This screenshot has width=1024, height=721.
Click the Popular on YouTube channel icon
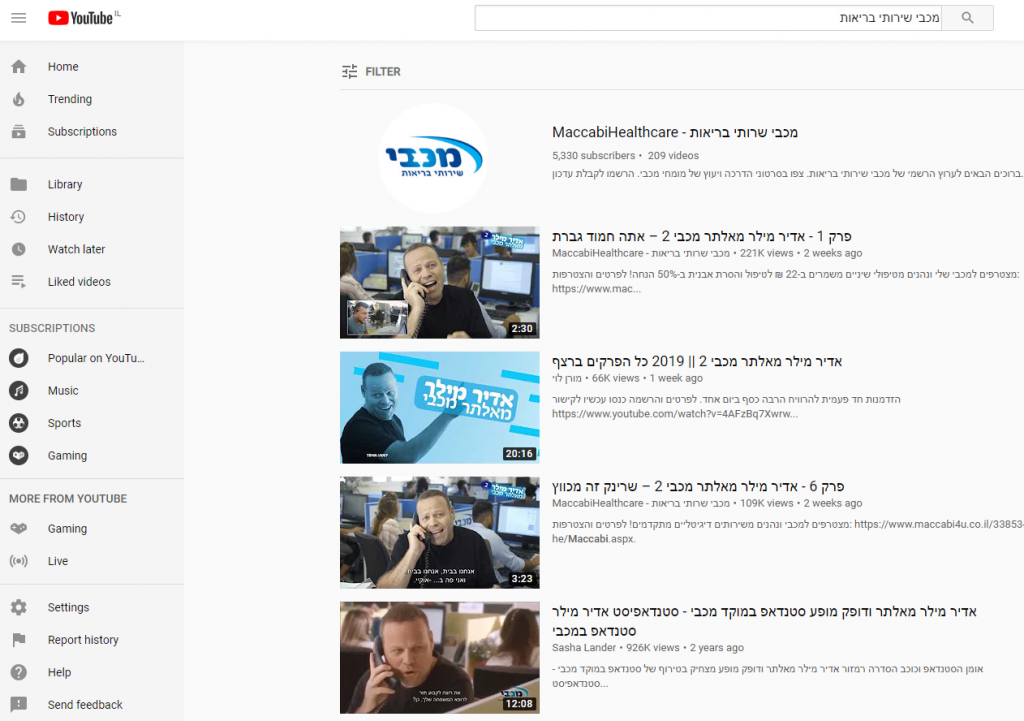tap(19, 358)
